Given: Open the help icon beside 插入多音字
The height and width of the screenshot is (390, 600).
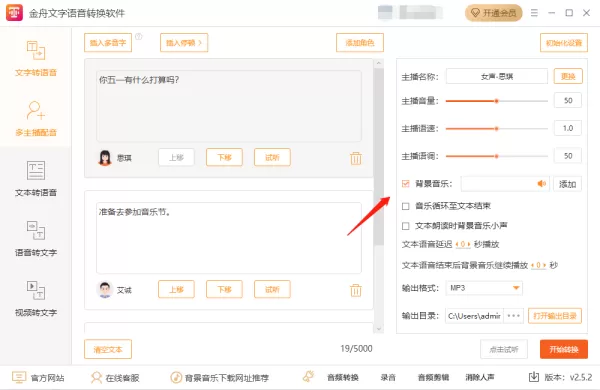Looking at the screenshot, I should pos(139,36).
